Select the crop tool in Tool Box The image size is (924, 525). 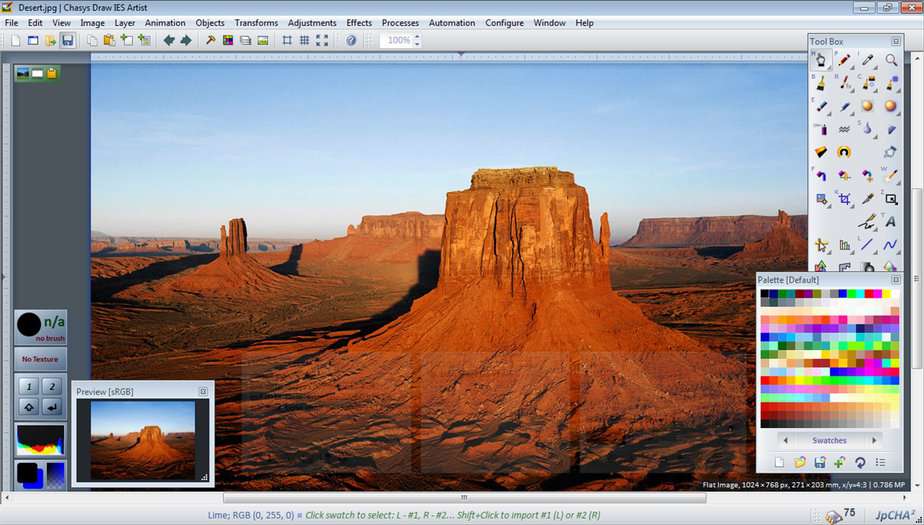click(x=844, y=199)
